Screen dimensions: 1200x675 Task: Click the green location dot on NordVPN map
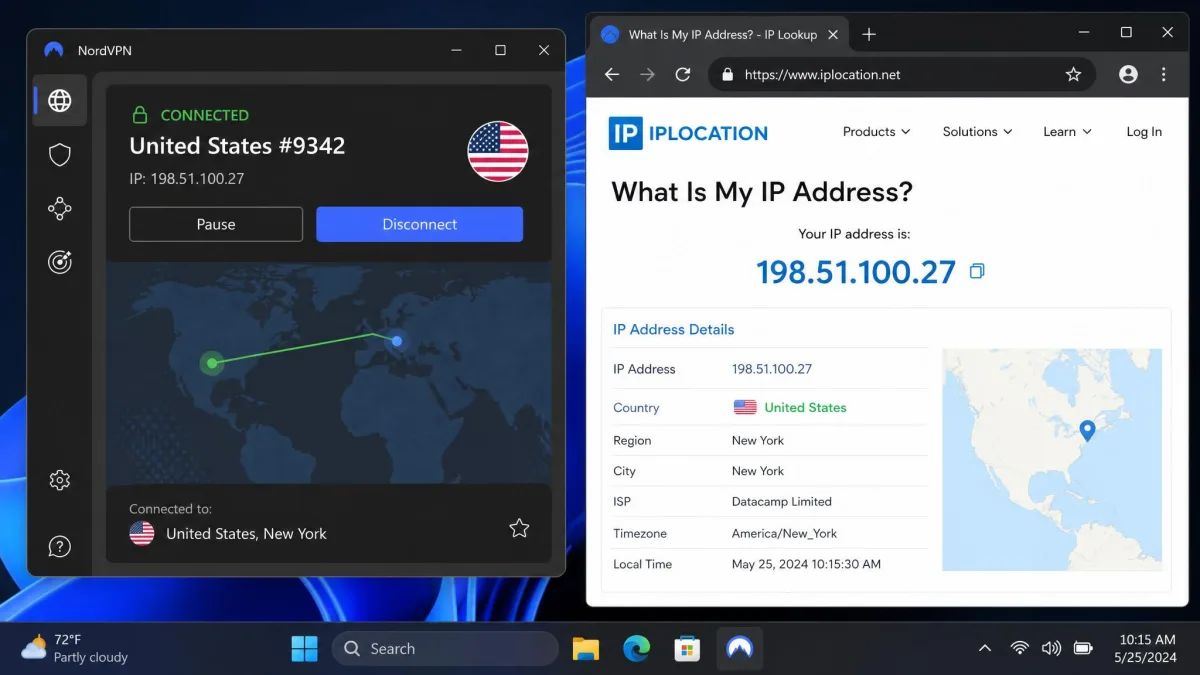pyautogui.click(x=211, y=363)
